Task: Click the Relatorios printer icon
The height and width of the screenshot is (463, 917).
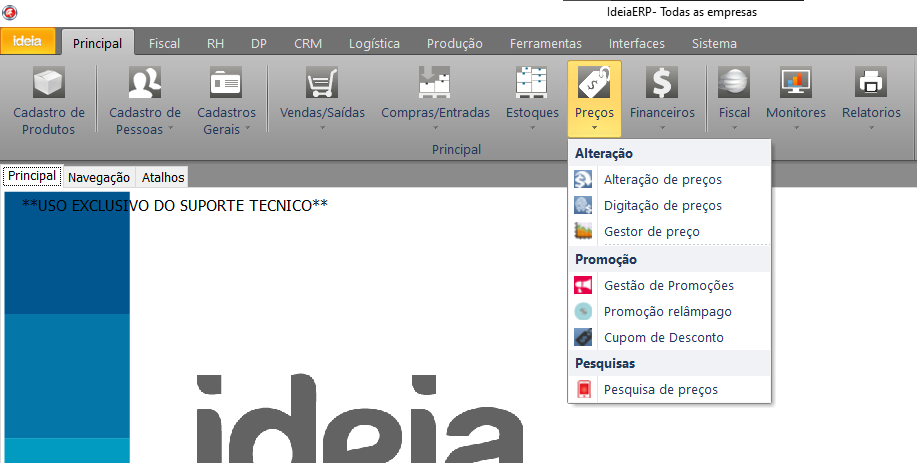Action: (870, 82)
